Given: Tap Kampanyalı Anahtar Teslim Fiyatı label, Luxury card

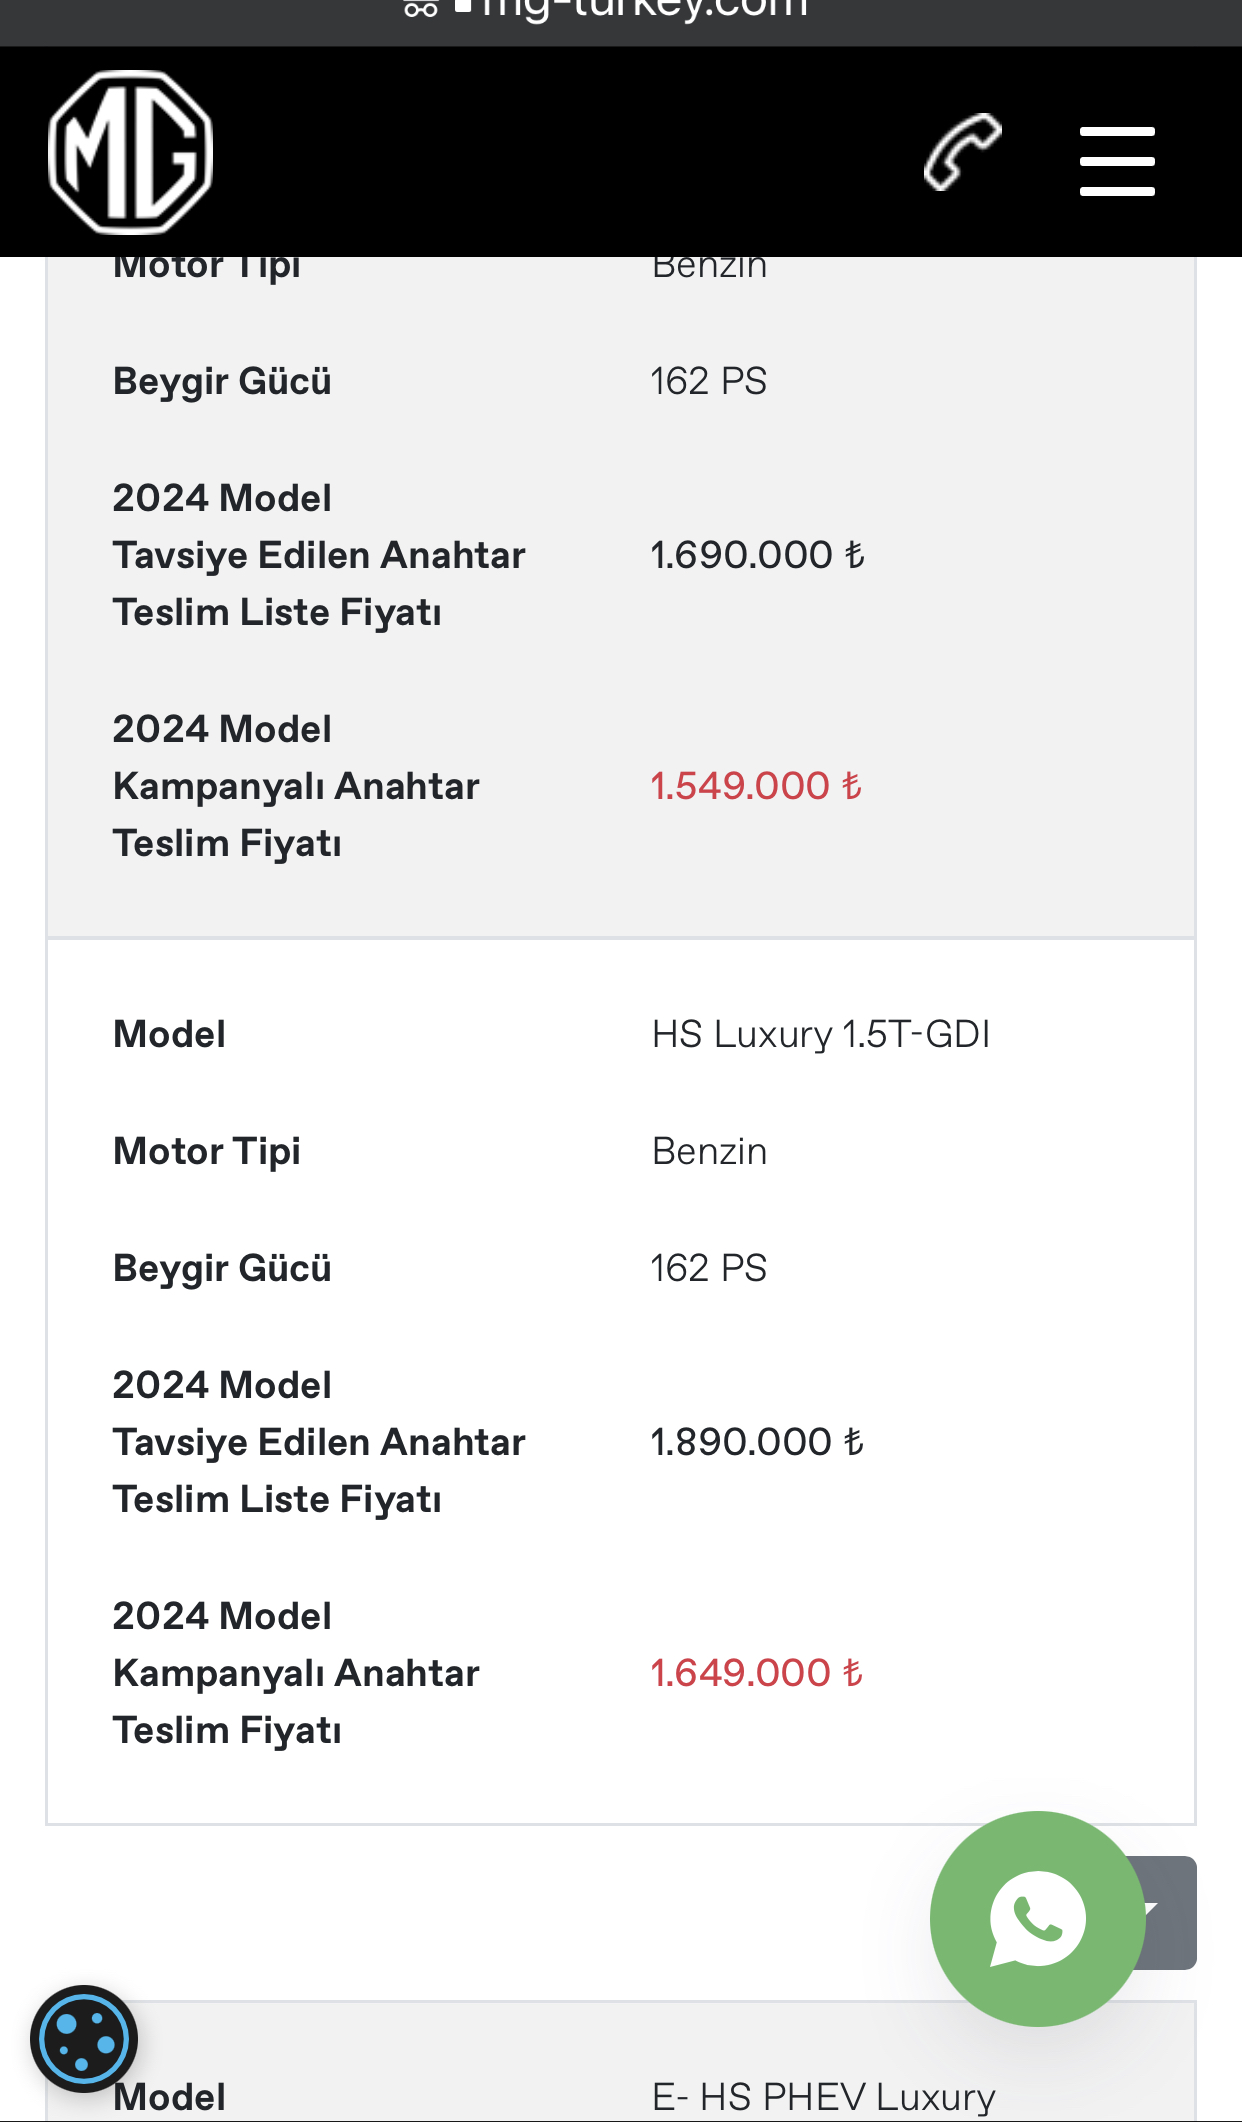Looking at the screenshot, I should click(x=296, y=1673).
